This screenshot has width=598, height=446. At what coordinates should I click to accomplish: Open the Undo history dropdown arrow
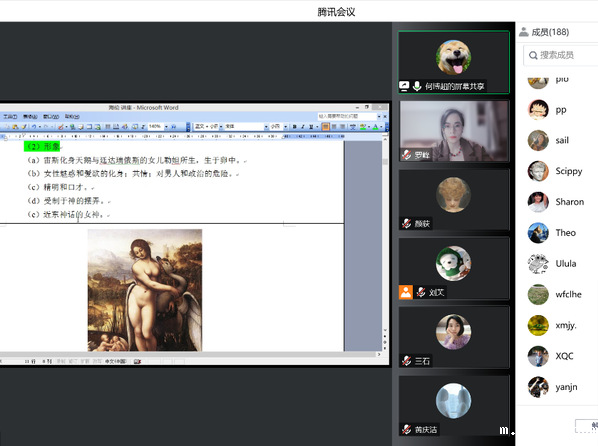coord(40,127)
